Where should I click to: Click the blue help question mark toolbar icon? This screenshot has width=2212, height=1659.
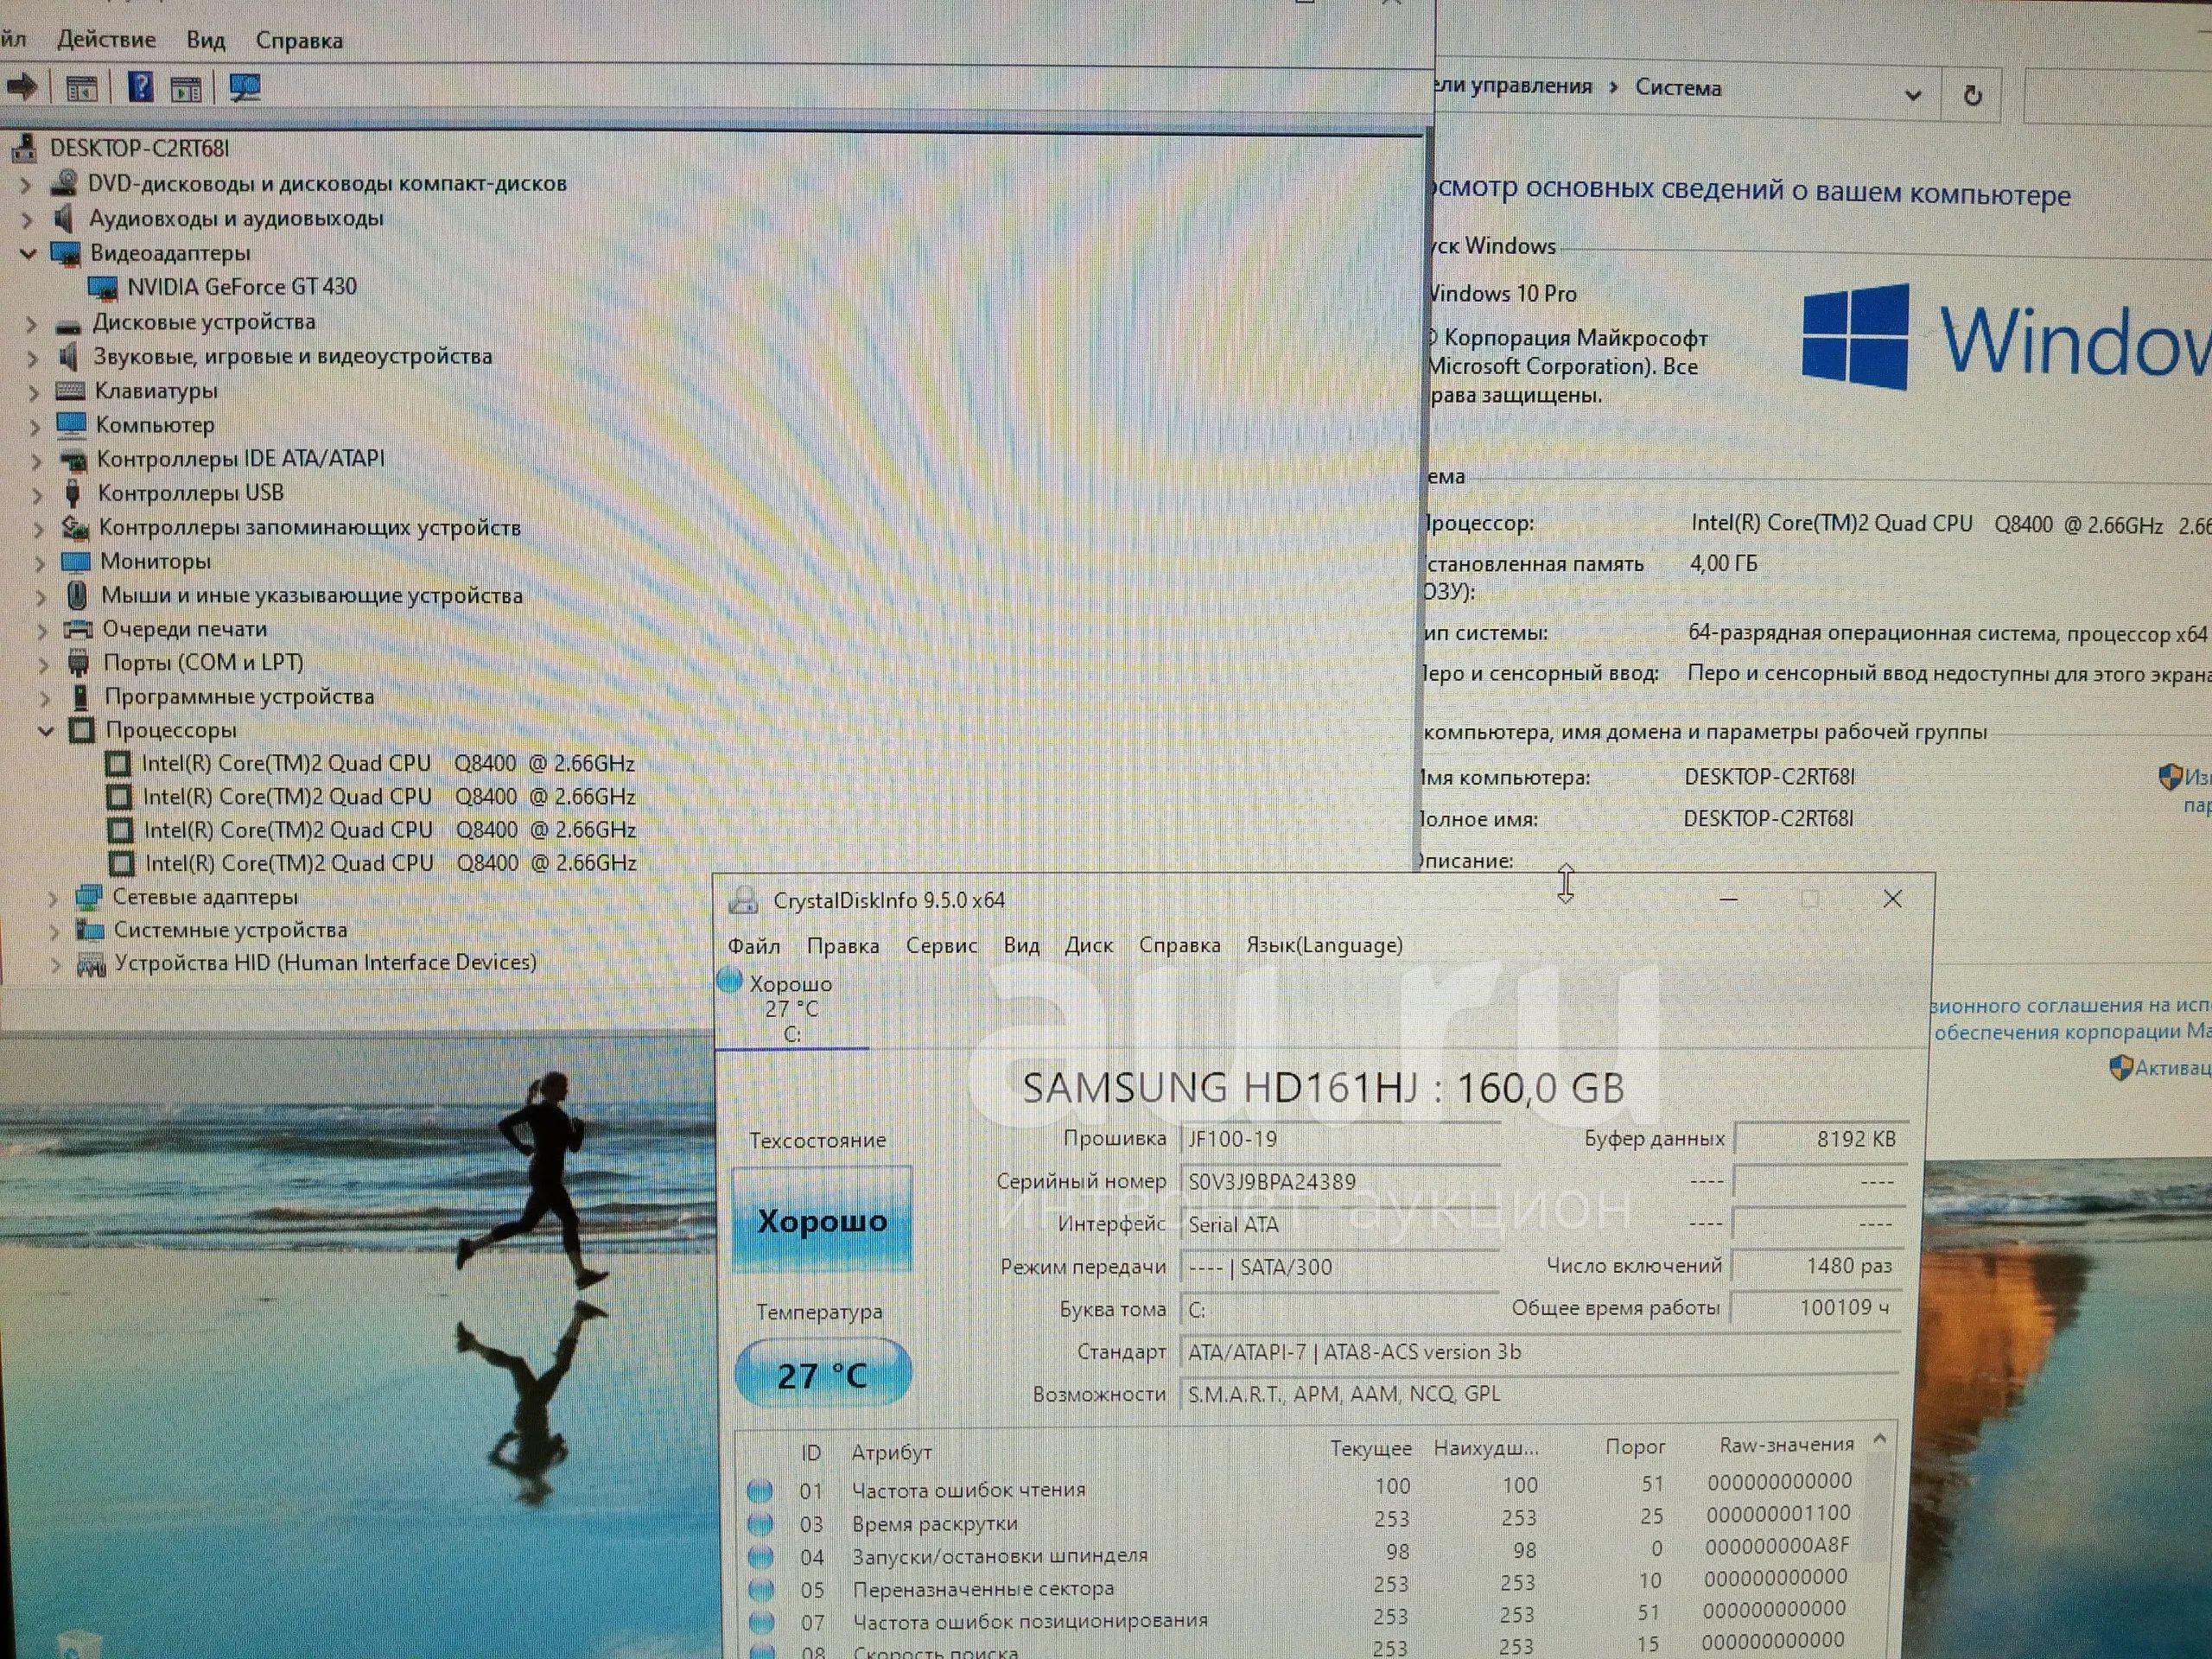pos(140,87)
